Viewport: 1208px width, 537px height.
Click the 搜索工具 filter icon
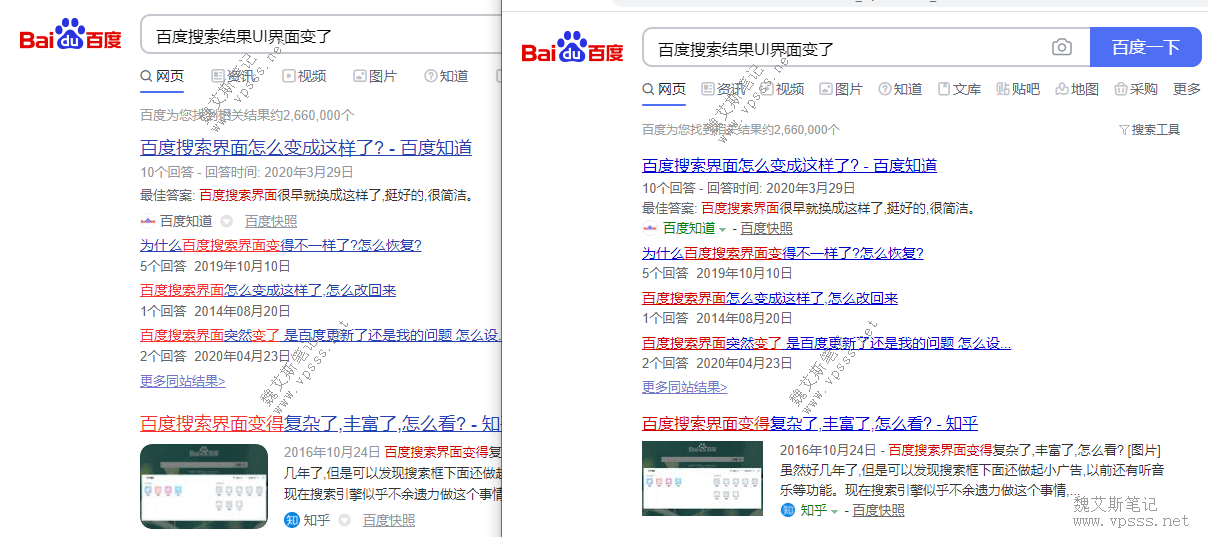[x=1124, y=130]
